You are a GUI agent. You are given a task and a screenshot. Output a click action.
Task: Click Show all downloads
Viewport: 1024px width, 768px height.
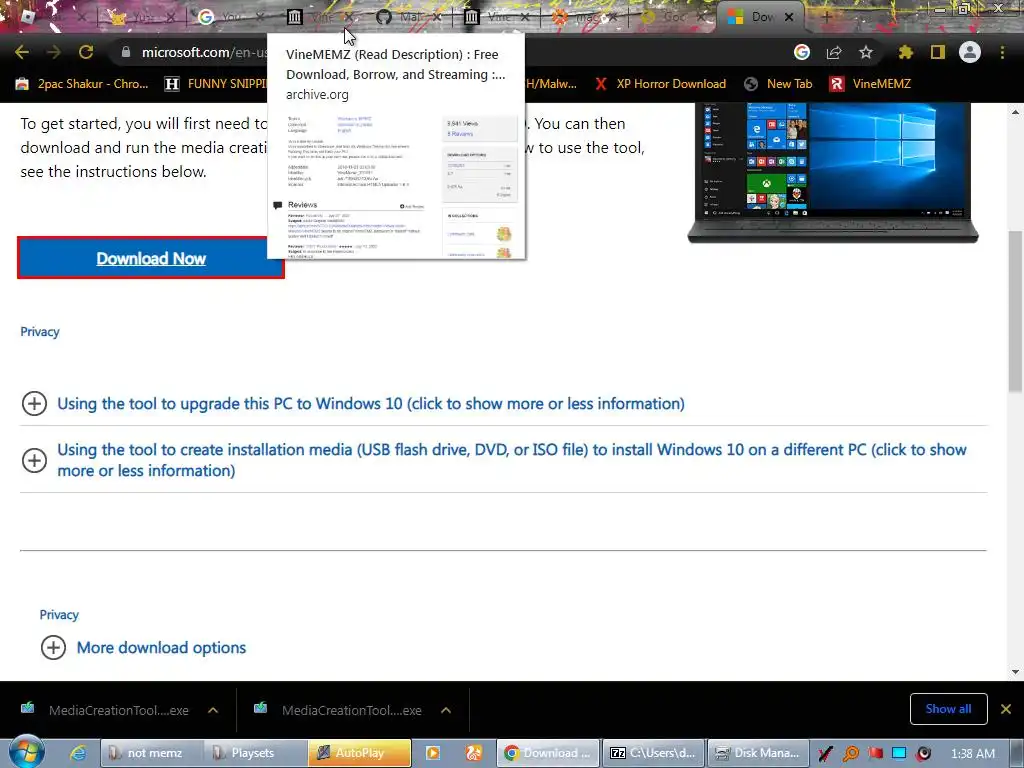coord(948,709)
